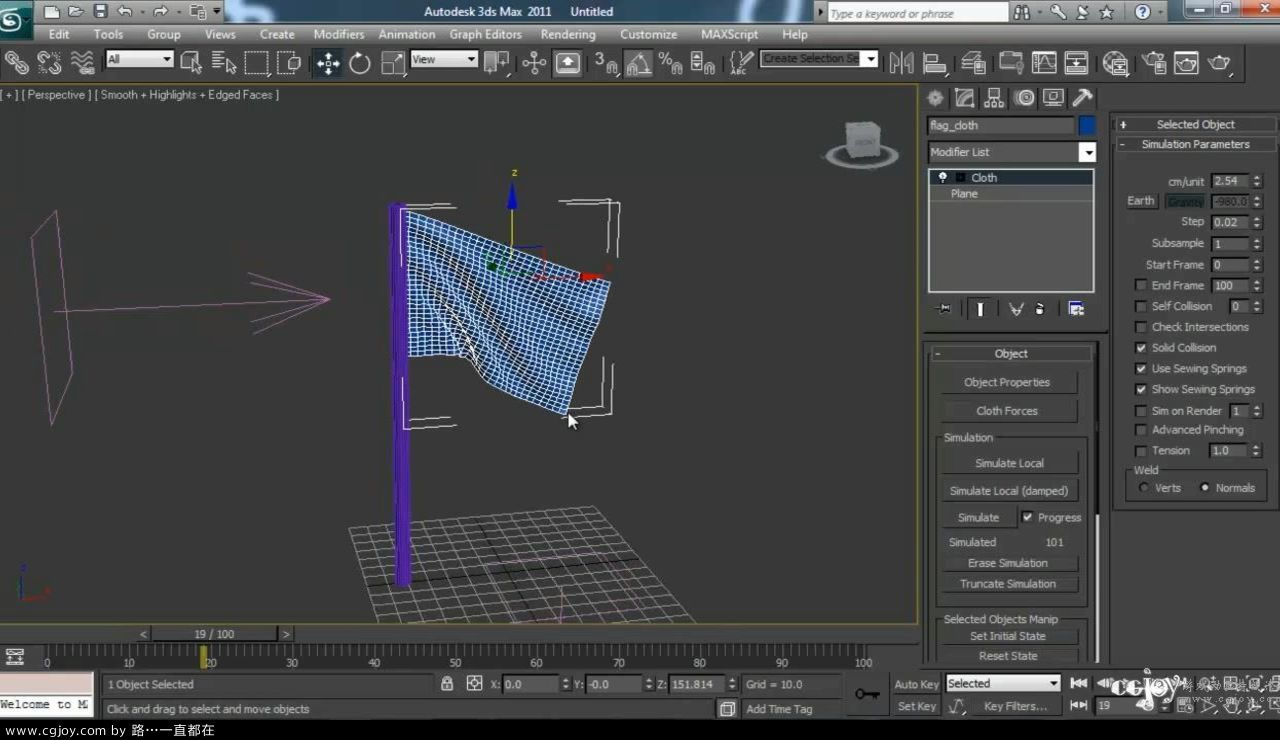The height and width of the screenshot is (740, 1280).
Task: Click Remove Modifier from the stack
Action: pos(1039,309)
